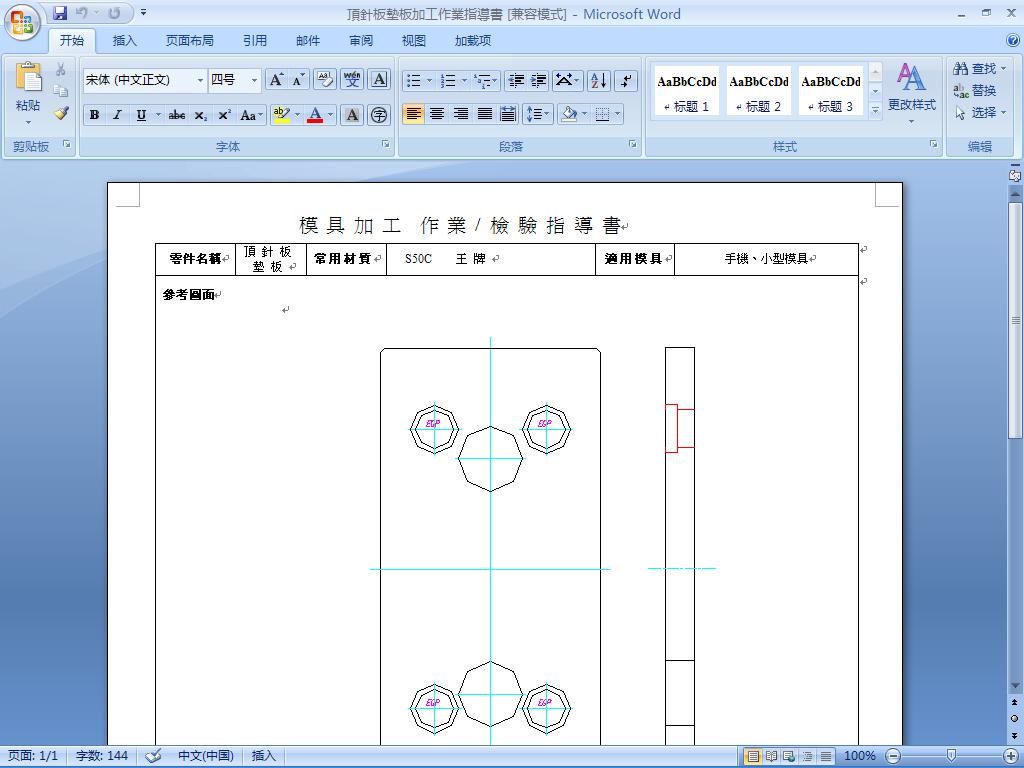The width and height of the screenshot is (1024, 768).
Task: Save document with quick access icon
Action: tap(60, 12)
